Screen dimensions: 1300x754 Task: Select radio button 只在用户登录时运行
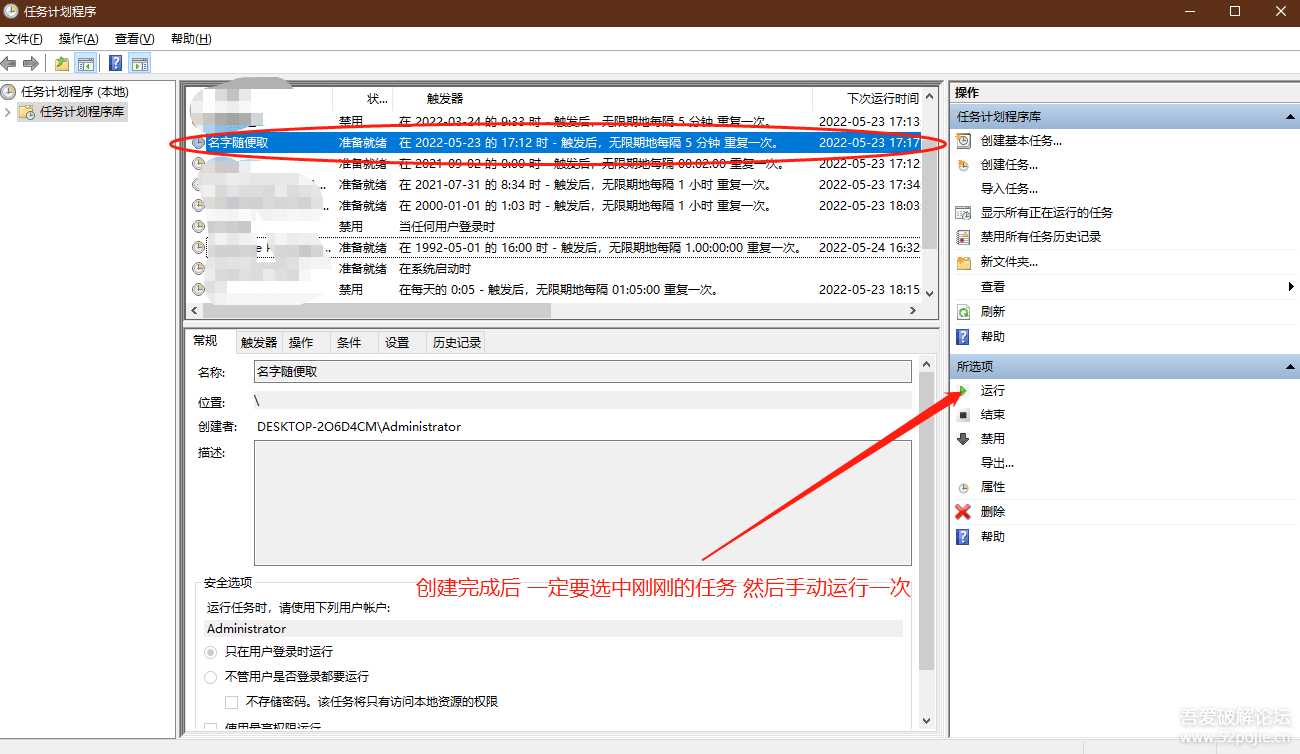click(210, 651)
